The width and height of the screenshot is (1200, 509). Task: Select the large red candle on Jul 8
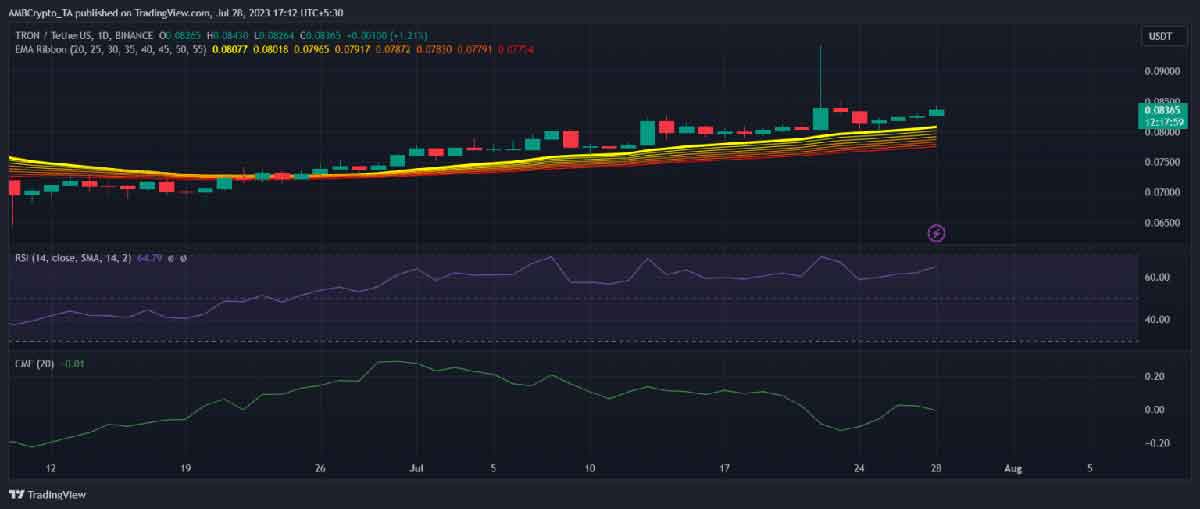click(571, 138)
